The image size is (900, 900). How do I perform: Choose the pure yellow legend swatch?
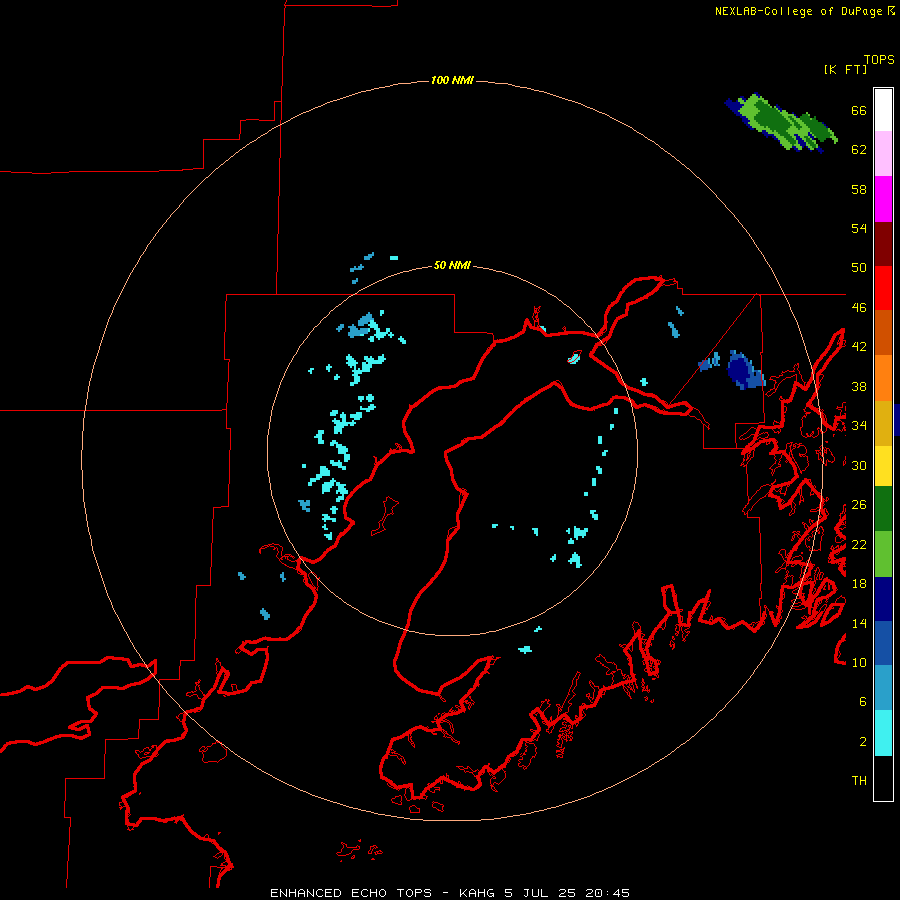pyautogui.click(x=883, y=466)
